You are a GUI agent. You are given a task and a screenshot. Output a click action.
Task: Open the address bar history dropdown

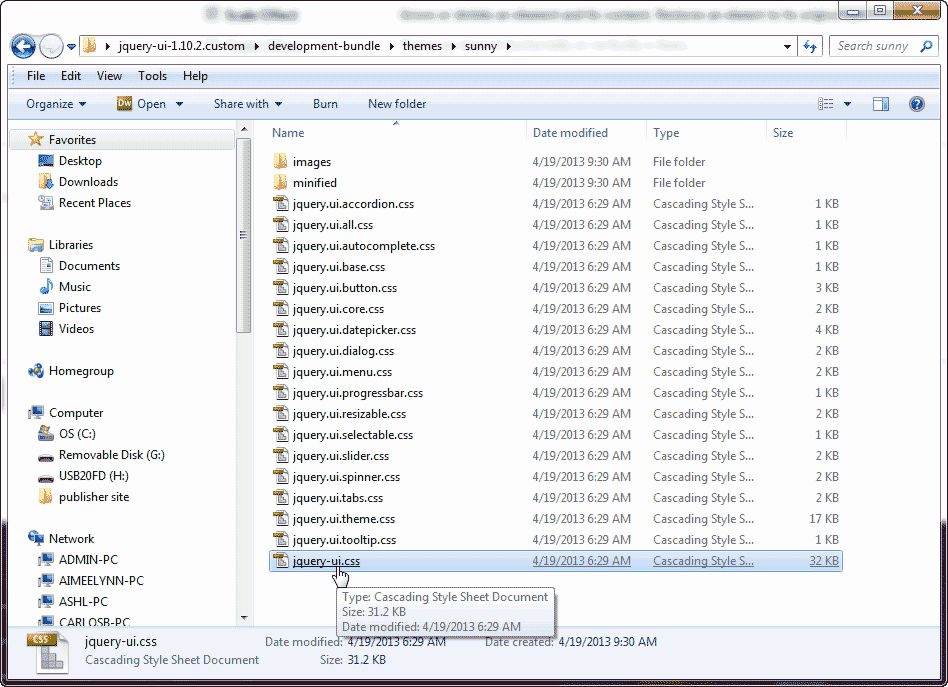pos(787,47)
